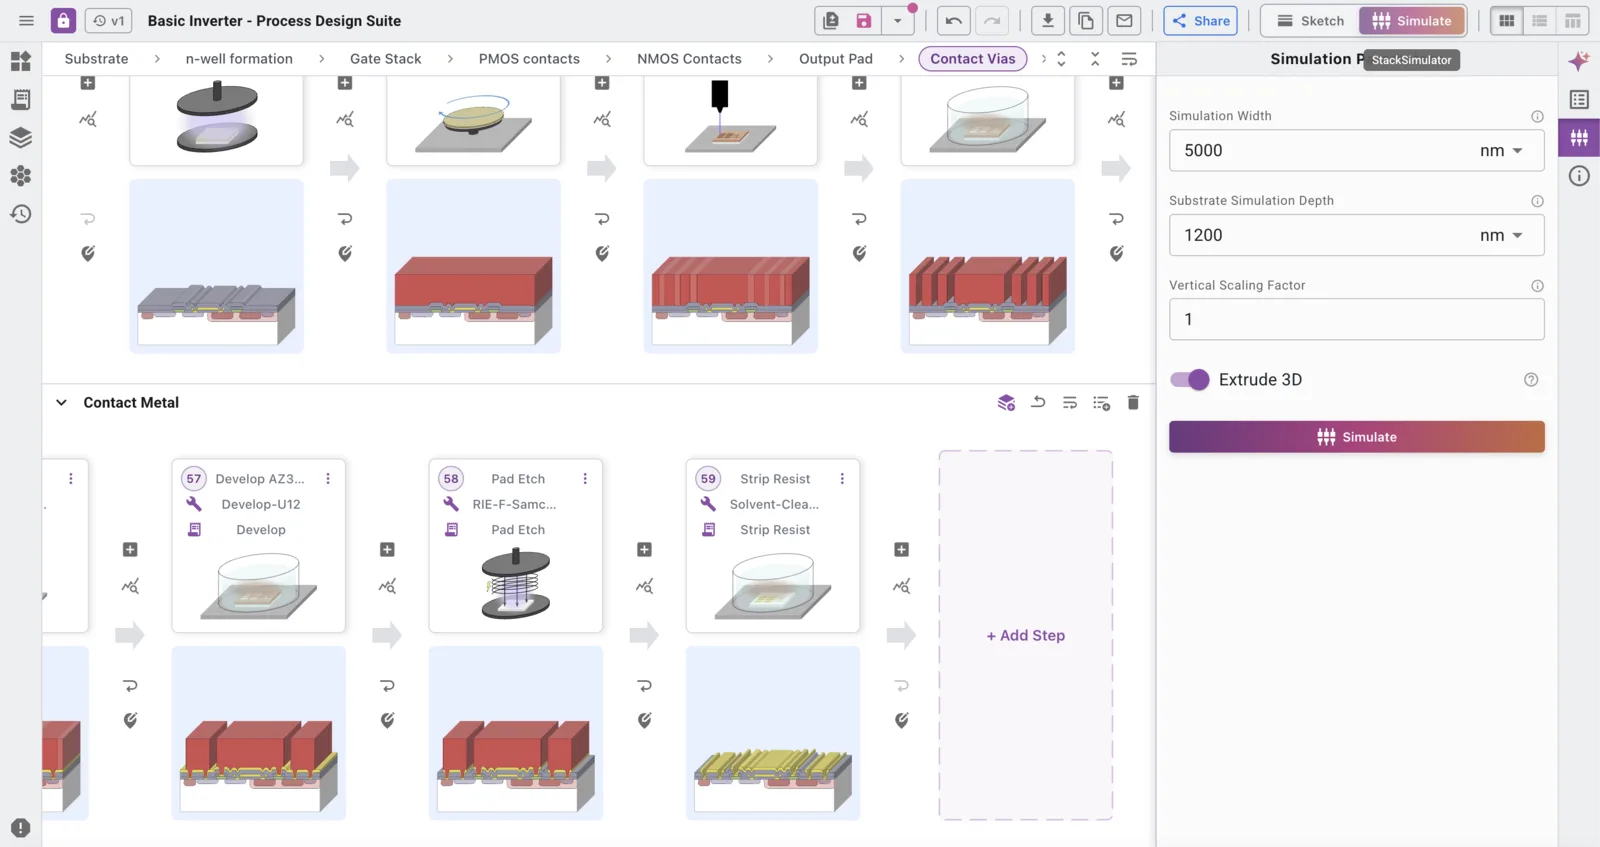
Task: Open the info icon in the right sidebar
Action: tap(1579, 176)
